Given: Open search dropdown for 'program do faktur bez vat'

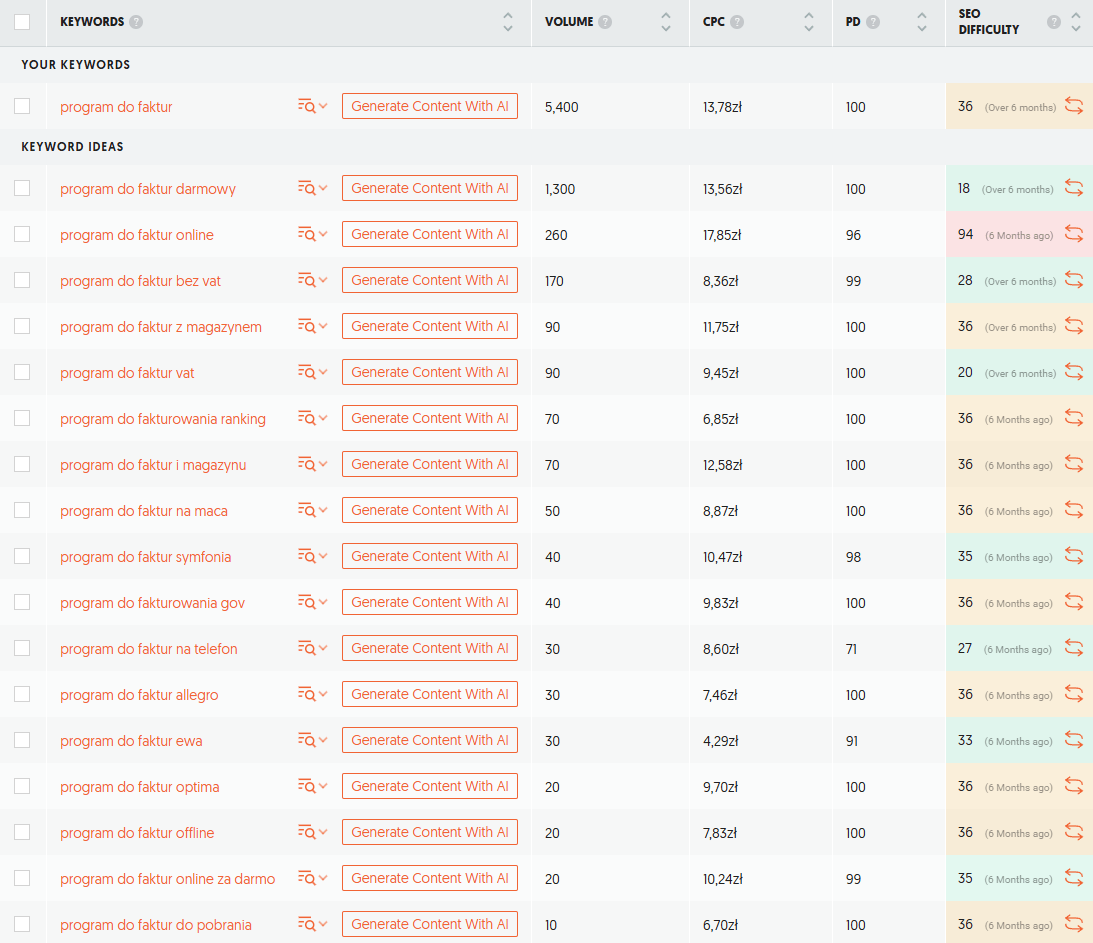Looking at the screenshot, I should pos(312,280).
